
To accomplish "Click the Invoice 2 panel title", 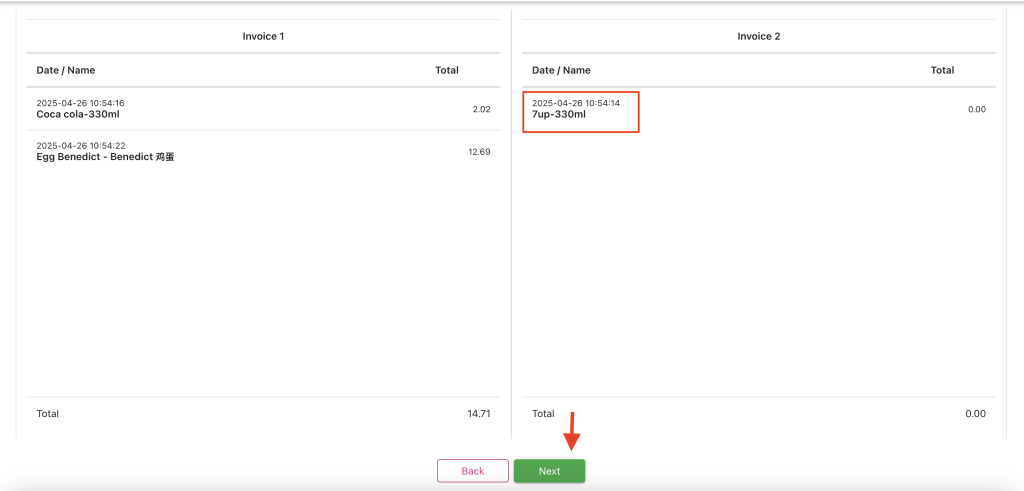I will coord(759,36).
